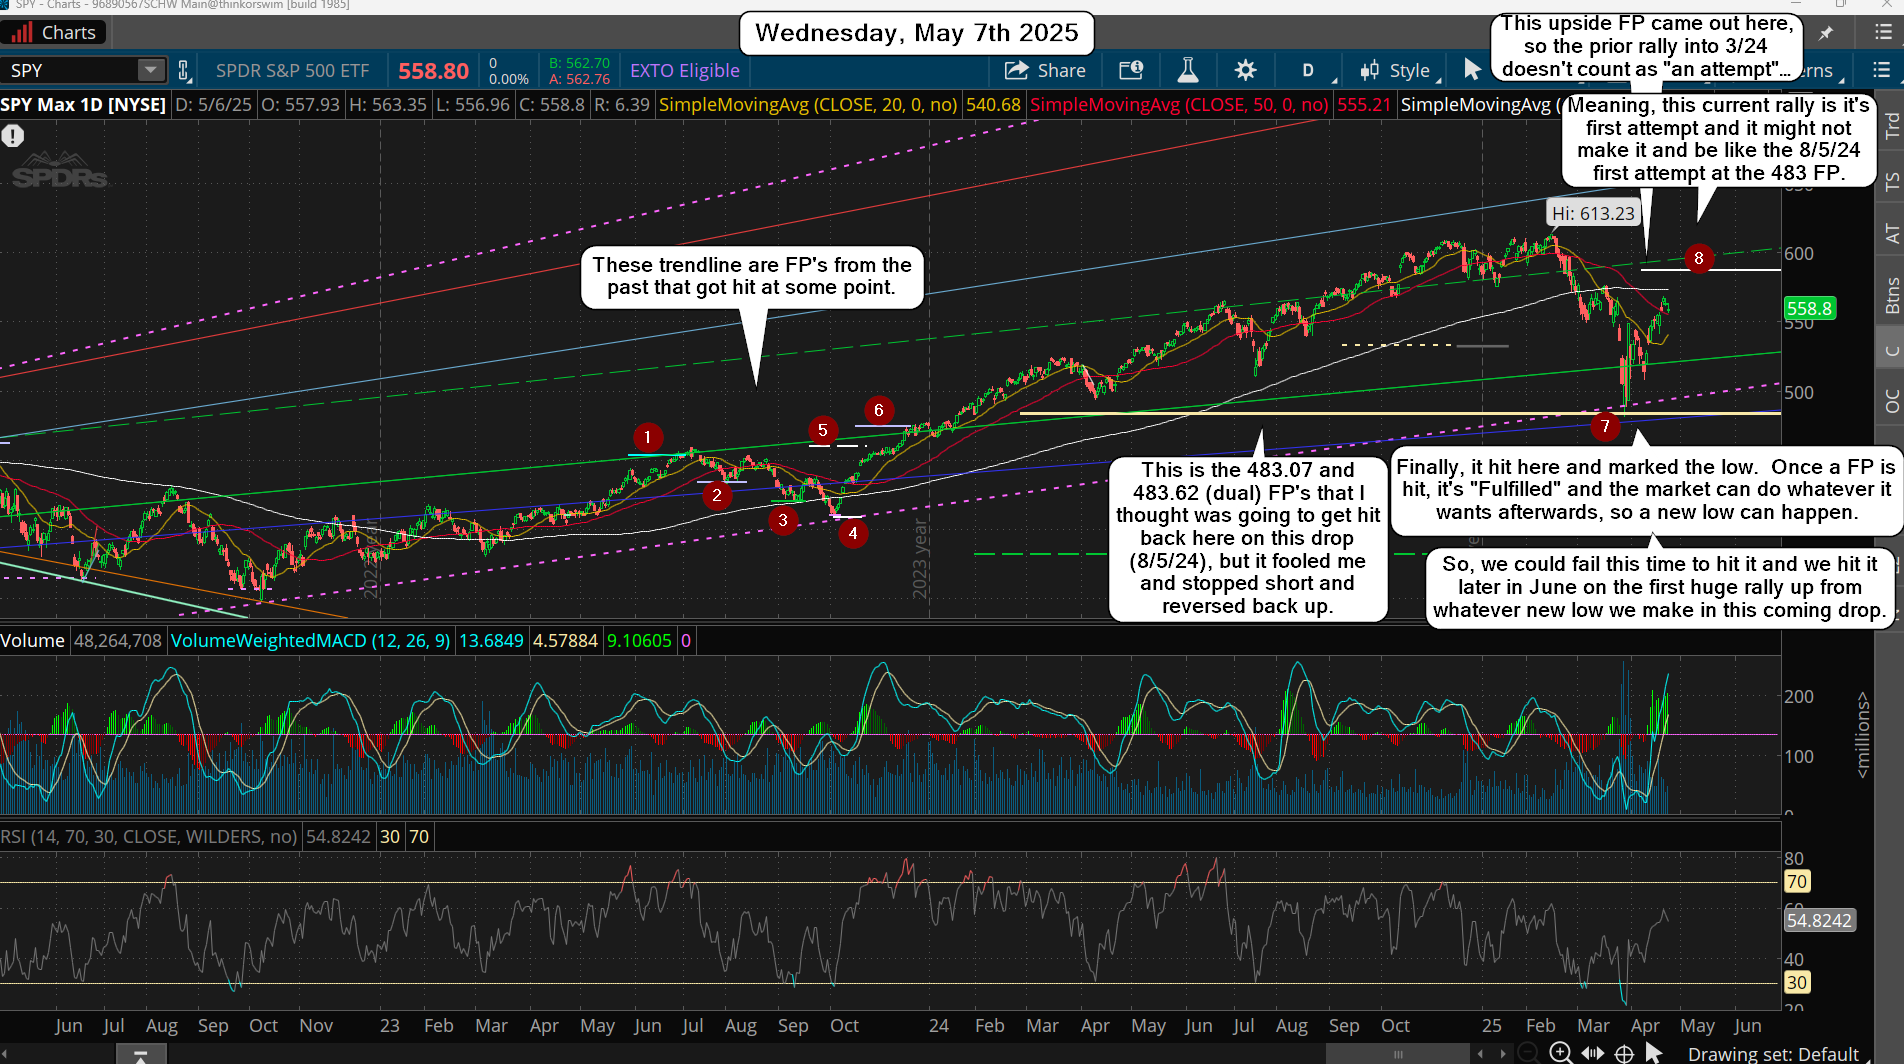Screen dimensions: 1904x1064
Task: Click the RSI 70 overbought axis label
Action: (1796, 882)
